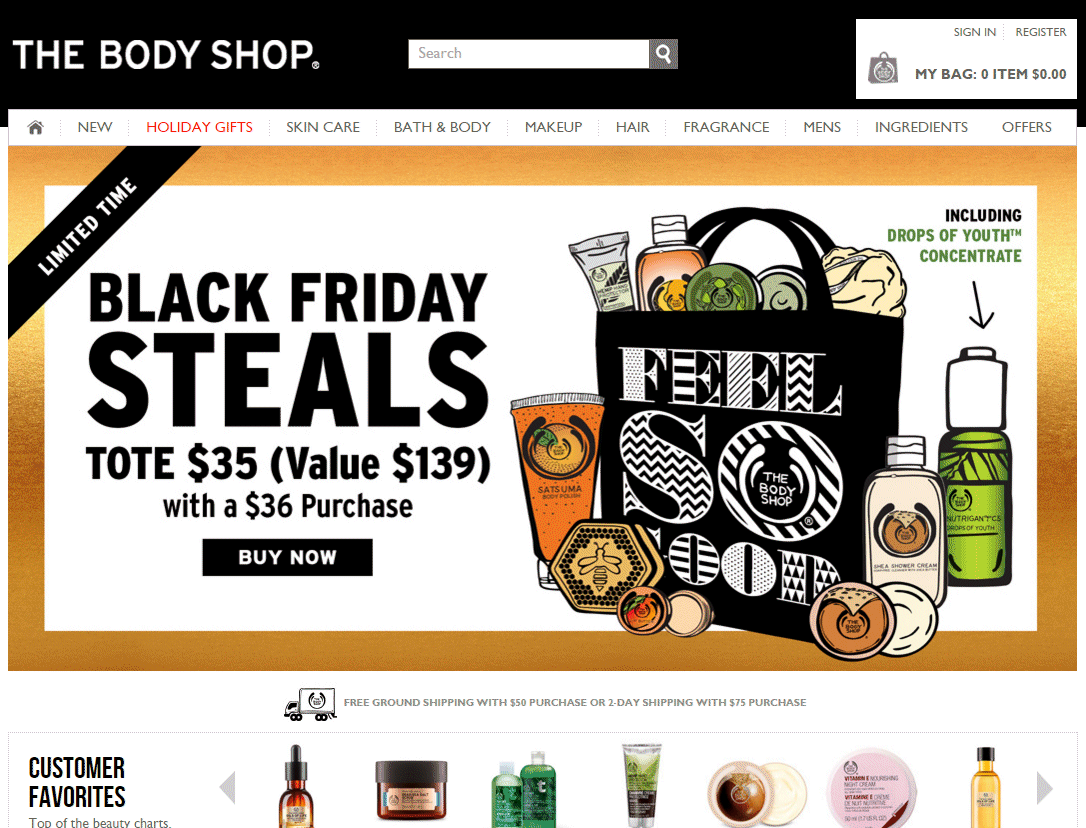Open the Skin Care menu
This screenshot has height=828, width=1086.
323,127
